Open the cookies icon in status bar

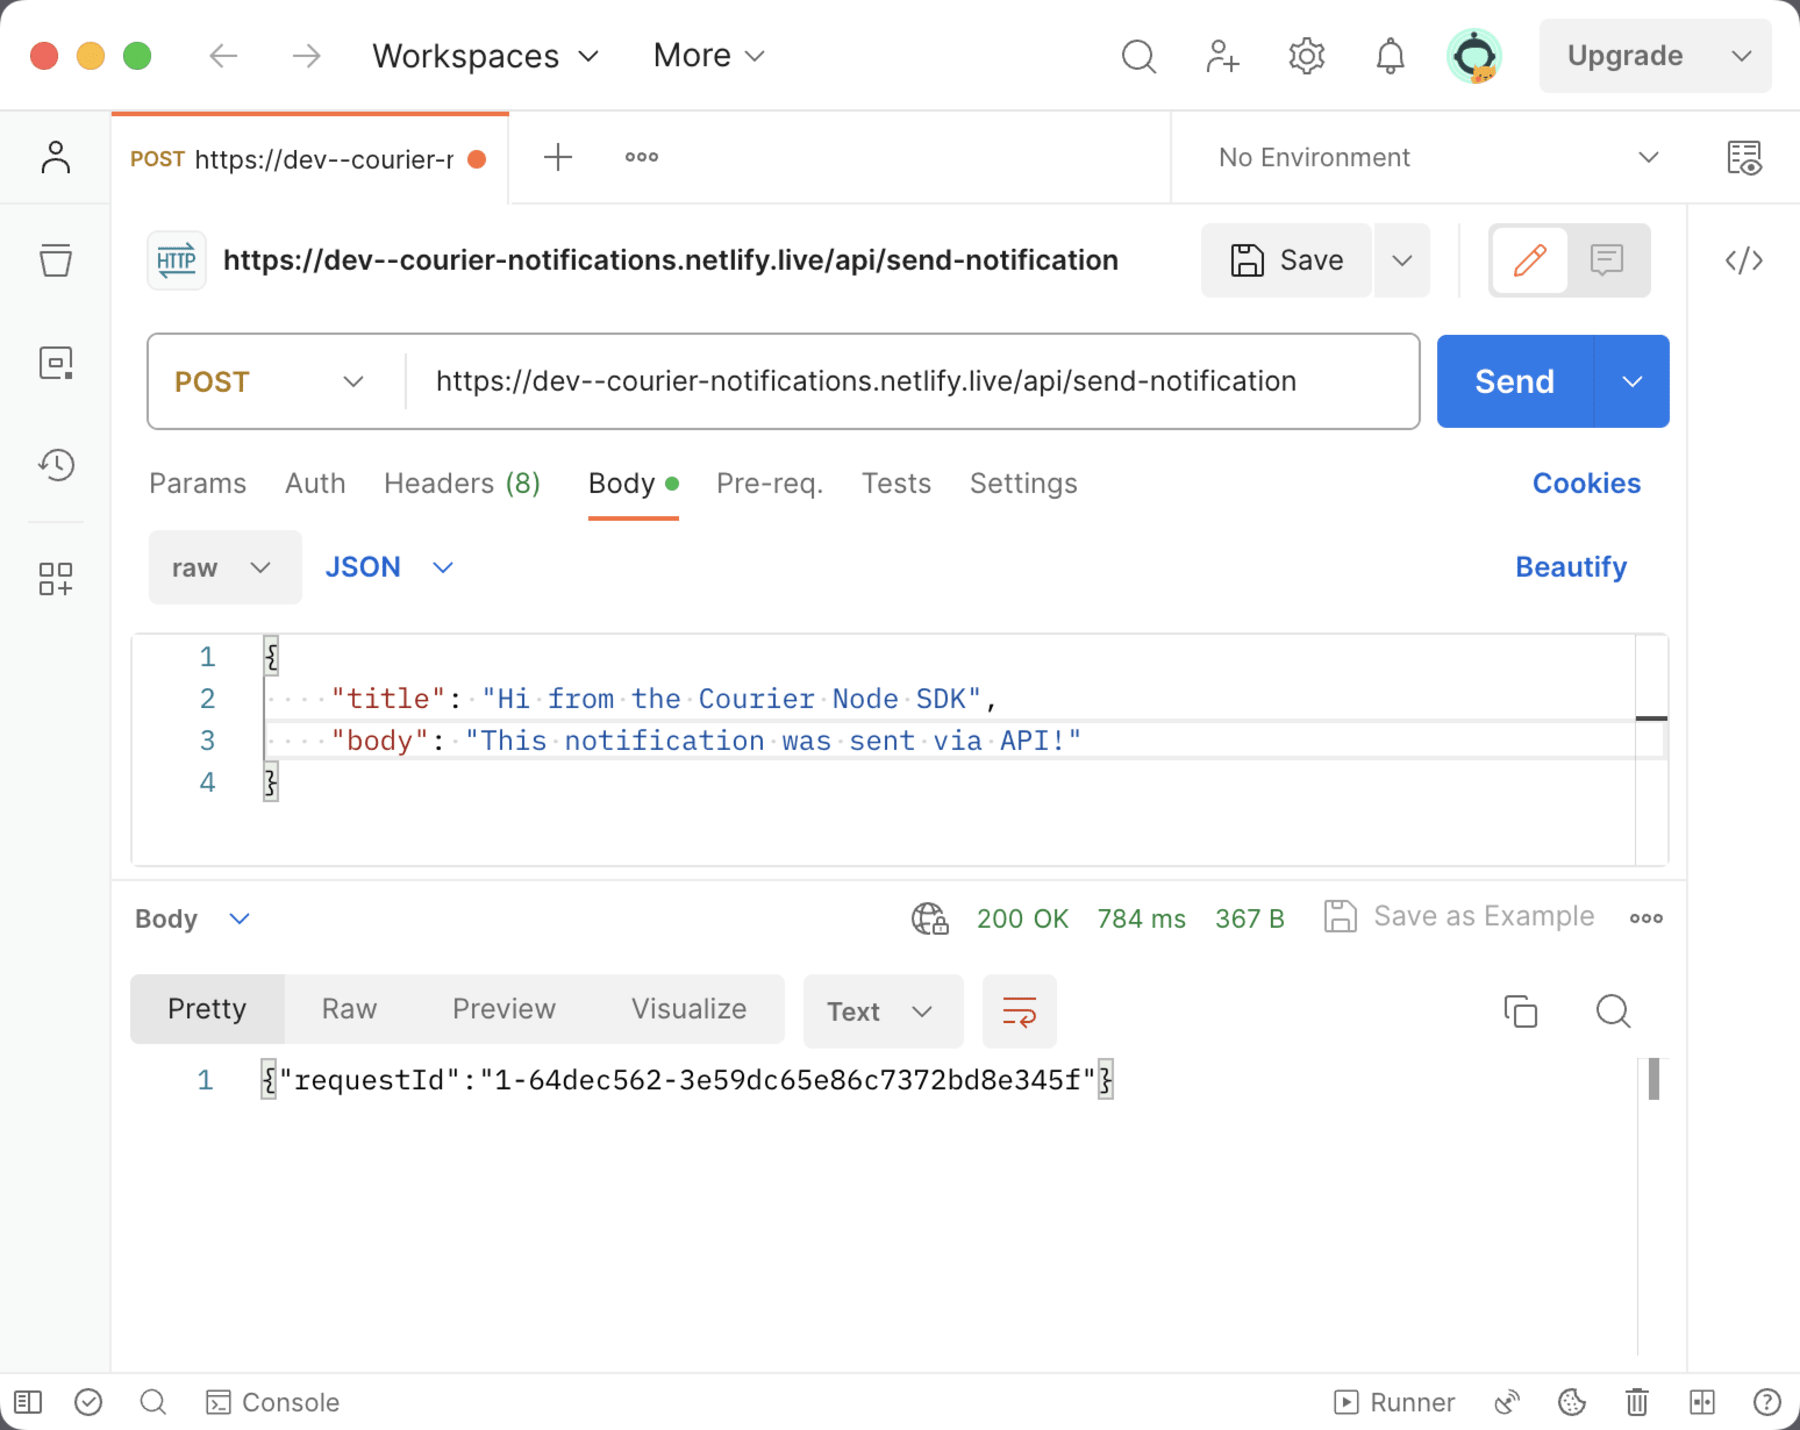point(1572,1402)
